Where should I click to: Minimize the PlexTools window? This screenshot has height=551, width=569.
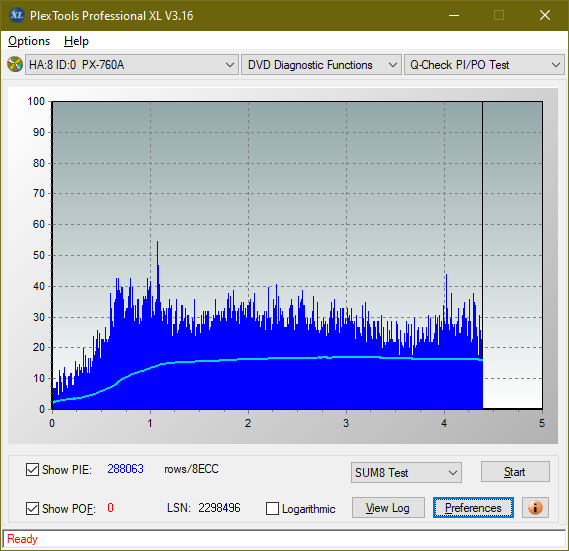(454, 15)
